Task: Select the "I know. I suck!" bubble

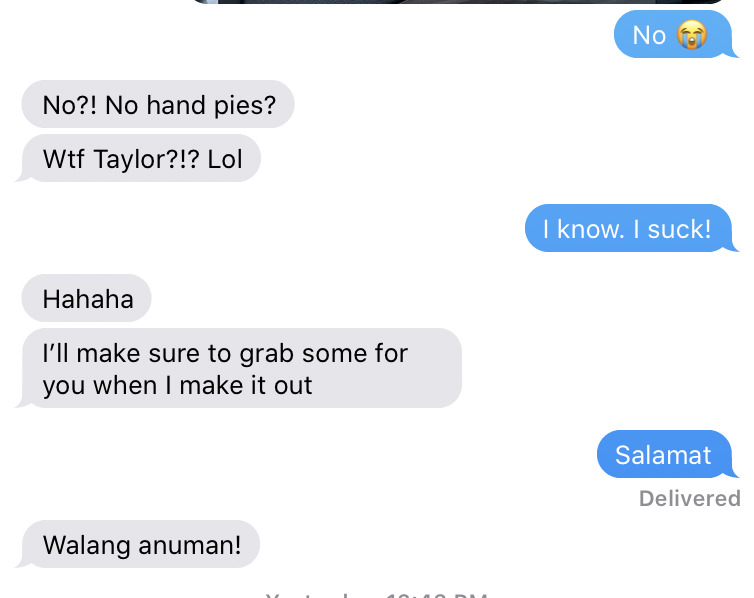Action: click(x=628, y=228)
